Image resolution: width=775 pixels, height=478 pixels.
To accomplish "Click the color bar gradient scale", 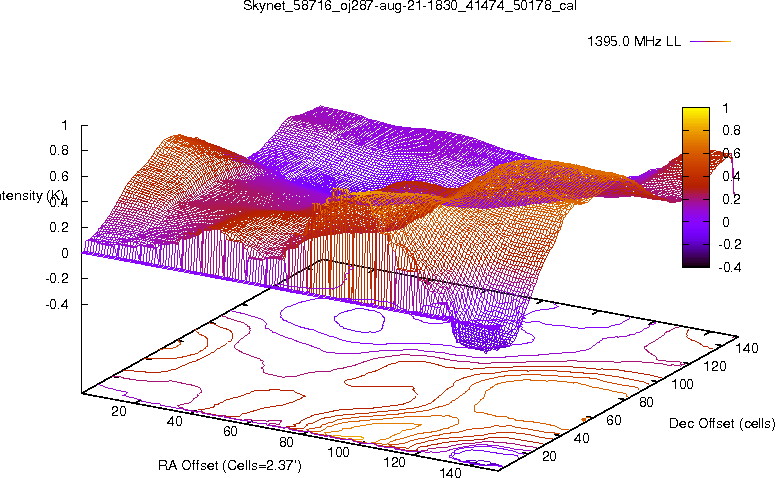I will (x=695, y=187).
